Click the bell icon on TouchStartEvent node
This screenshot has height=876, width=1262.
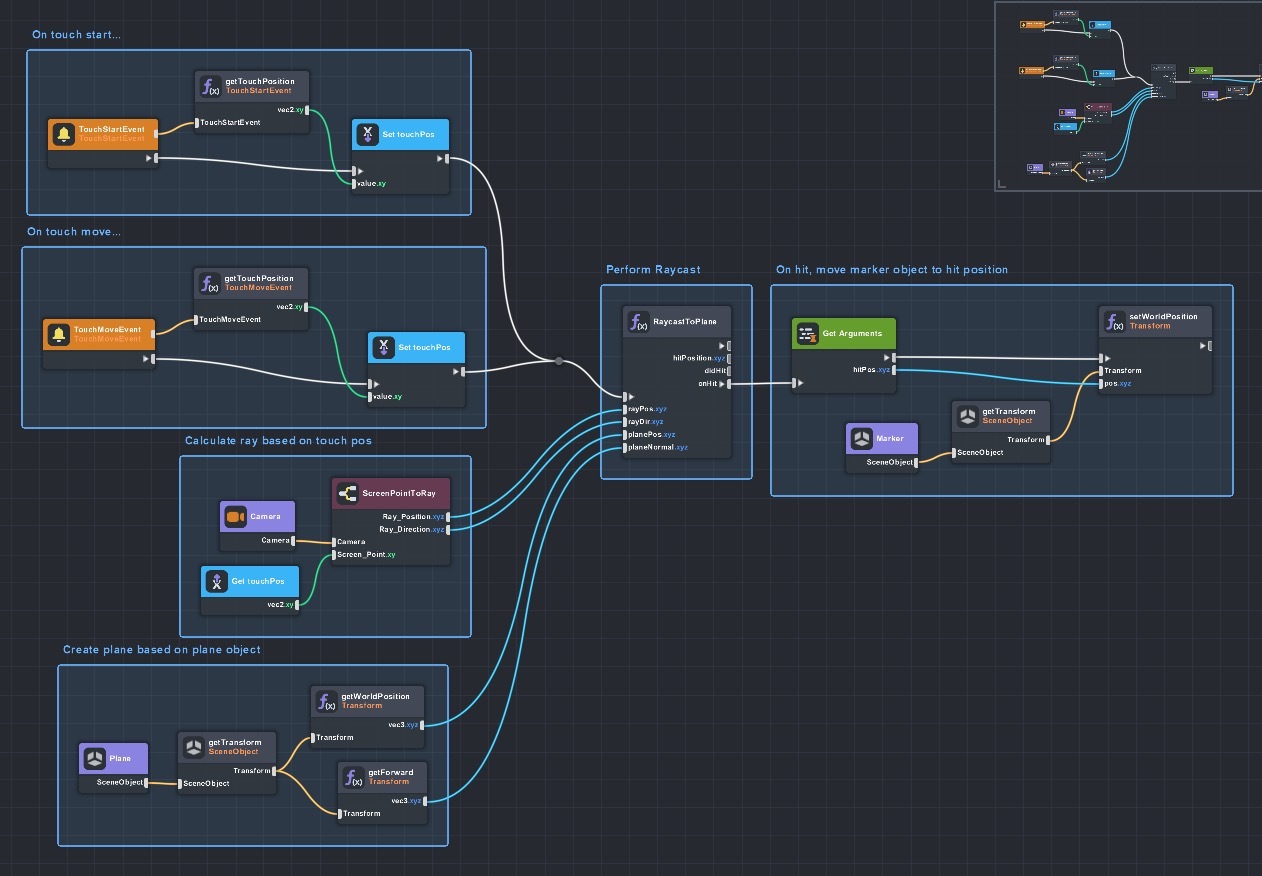pyautogui.click(x=63, y=134)
